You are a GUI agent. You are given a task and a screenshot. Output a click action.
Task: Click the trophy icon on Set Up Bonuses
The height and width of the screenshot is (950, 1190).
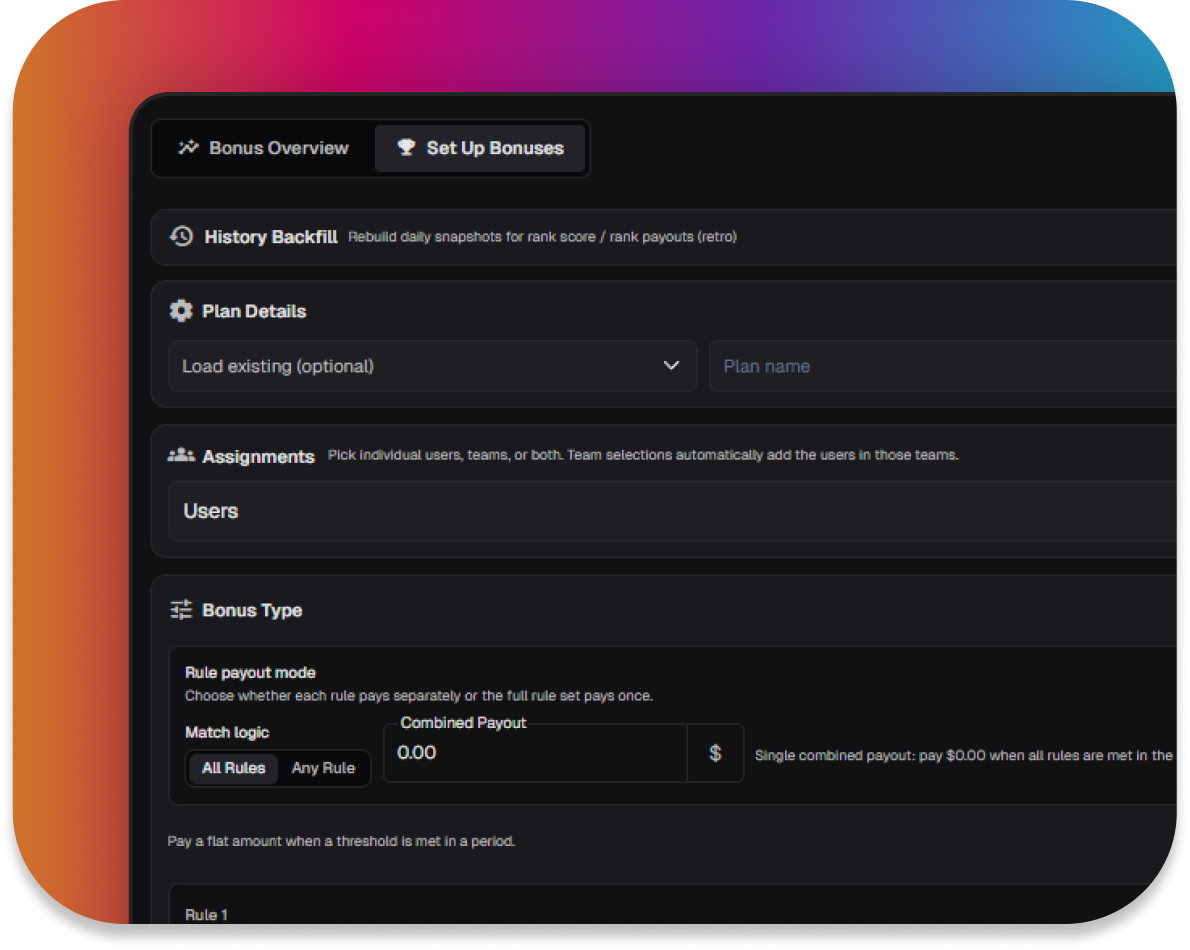pyautogui.click(x=406, y=148)
